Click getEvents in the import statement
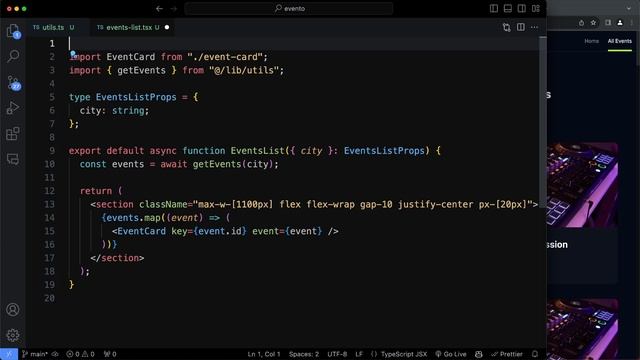The height and width of the screenshot is (360, 640). point(141,70)
